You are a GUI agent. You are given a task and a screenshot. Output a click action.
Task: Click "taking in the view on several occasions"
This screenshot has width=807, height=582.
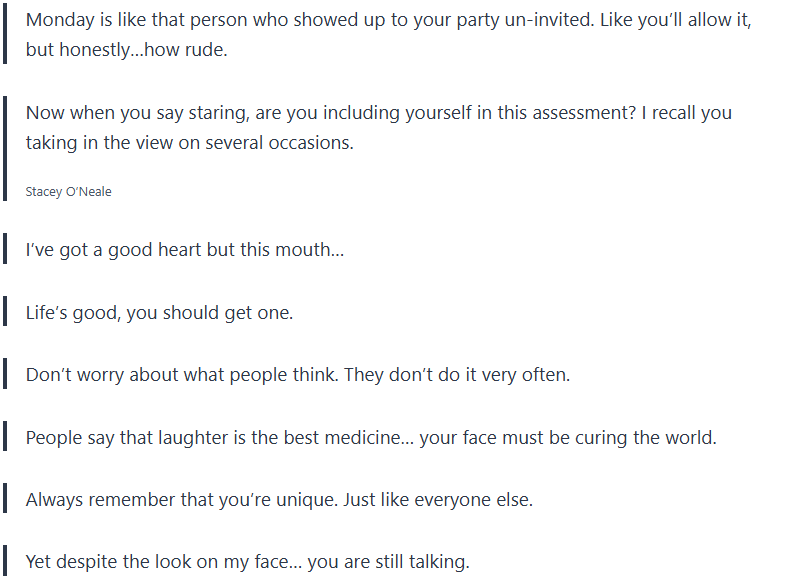(189, 142)
